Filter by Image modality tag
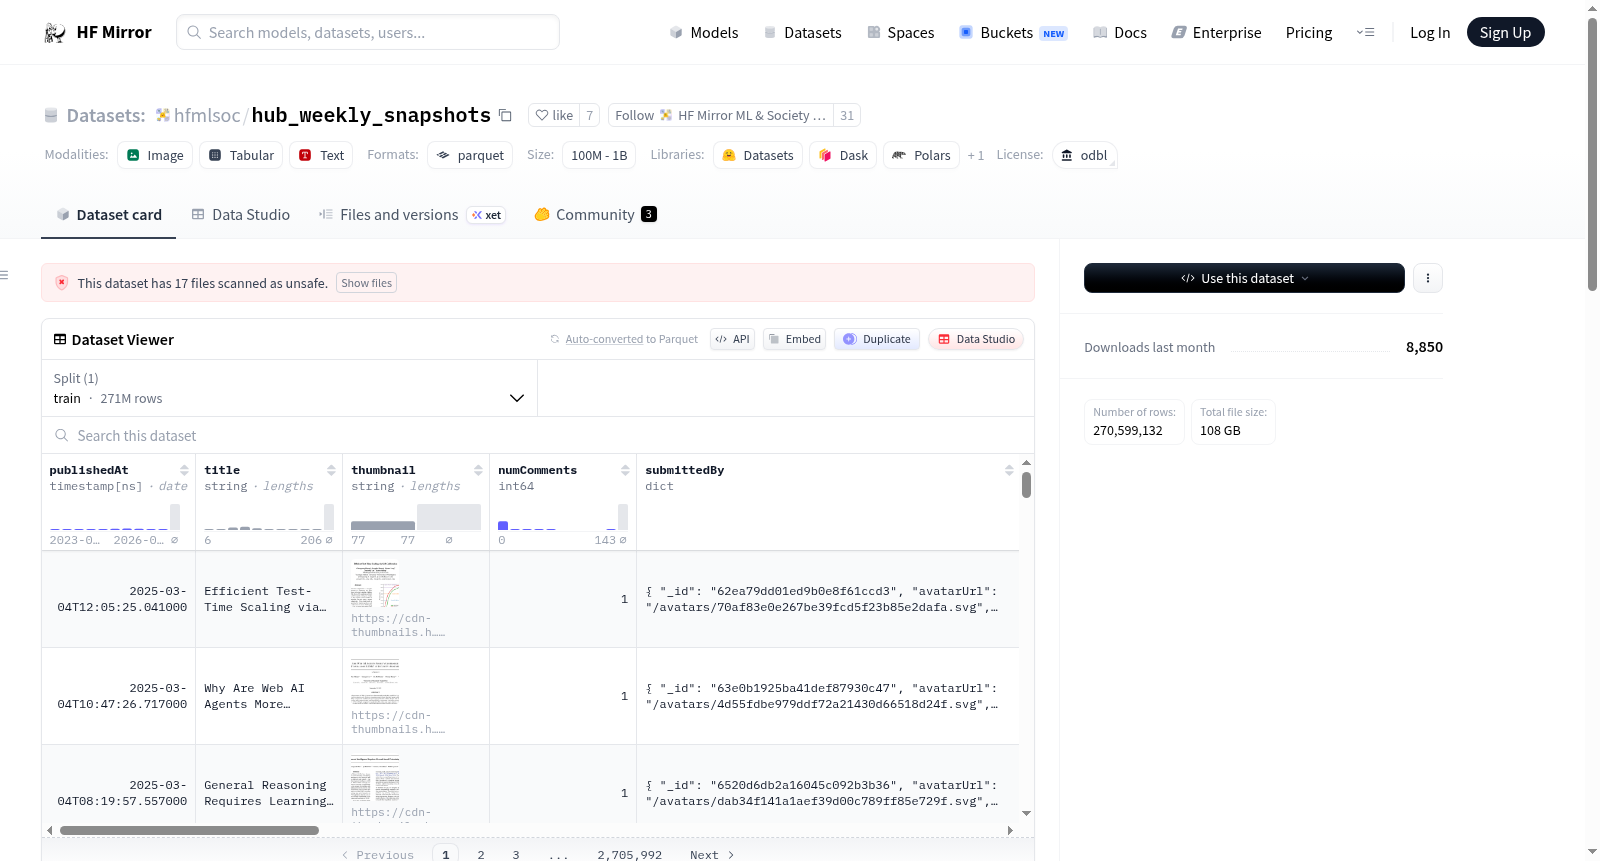 click(155, 155)
